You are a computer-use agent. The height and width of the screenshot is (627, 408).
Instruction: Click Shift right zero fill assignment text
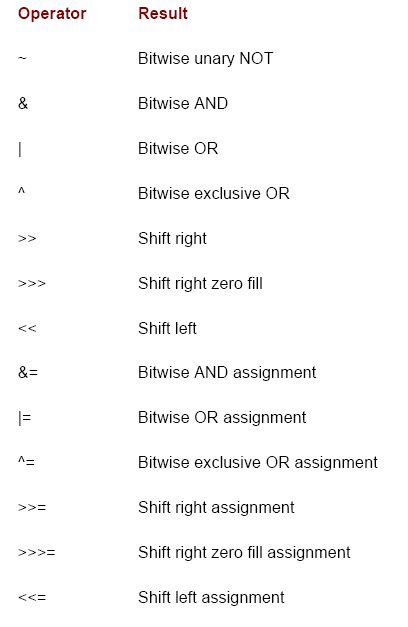[244, 553]
